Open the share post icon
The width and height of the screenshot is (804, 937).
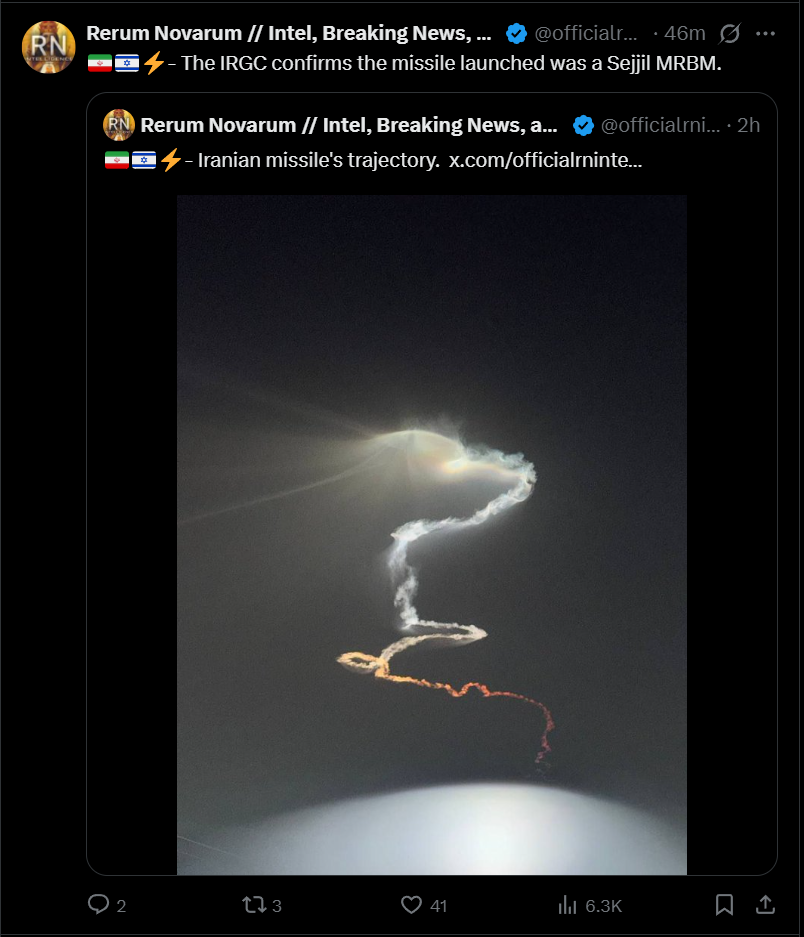(x=765, y=905)
